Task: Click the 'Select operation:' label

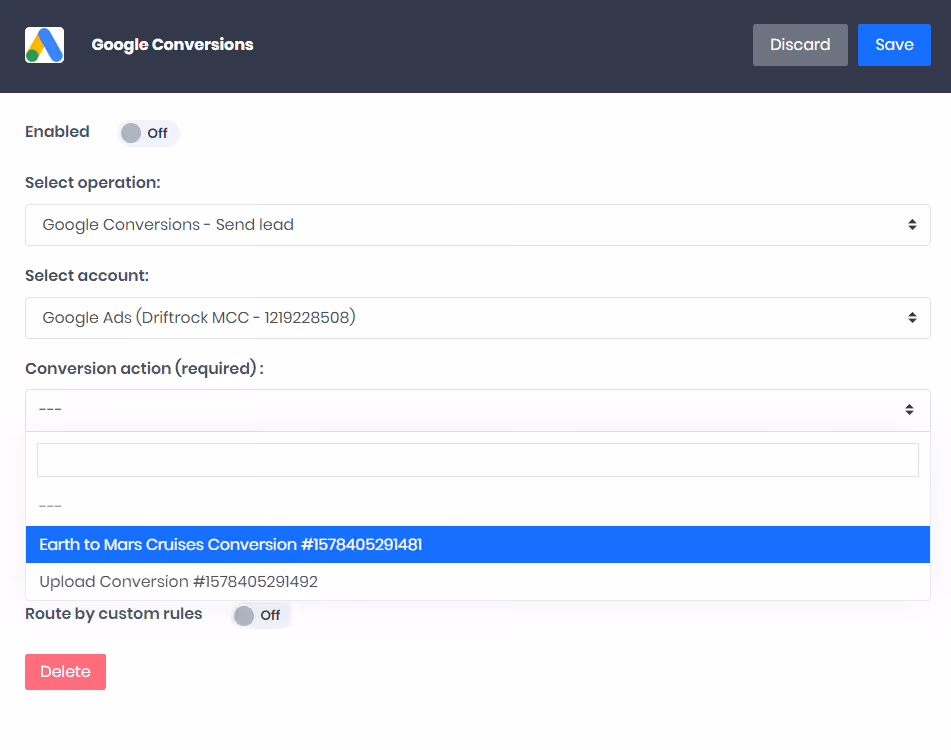Action: [93, 182]
